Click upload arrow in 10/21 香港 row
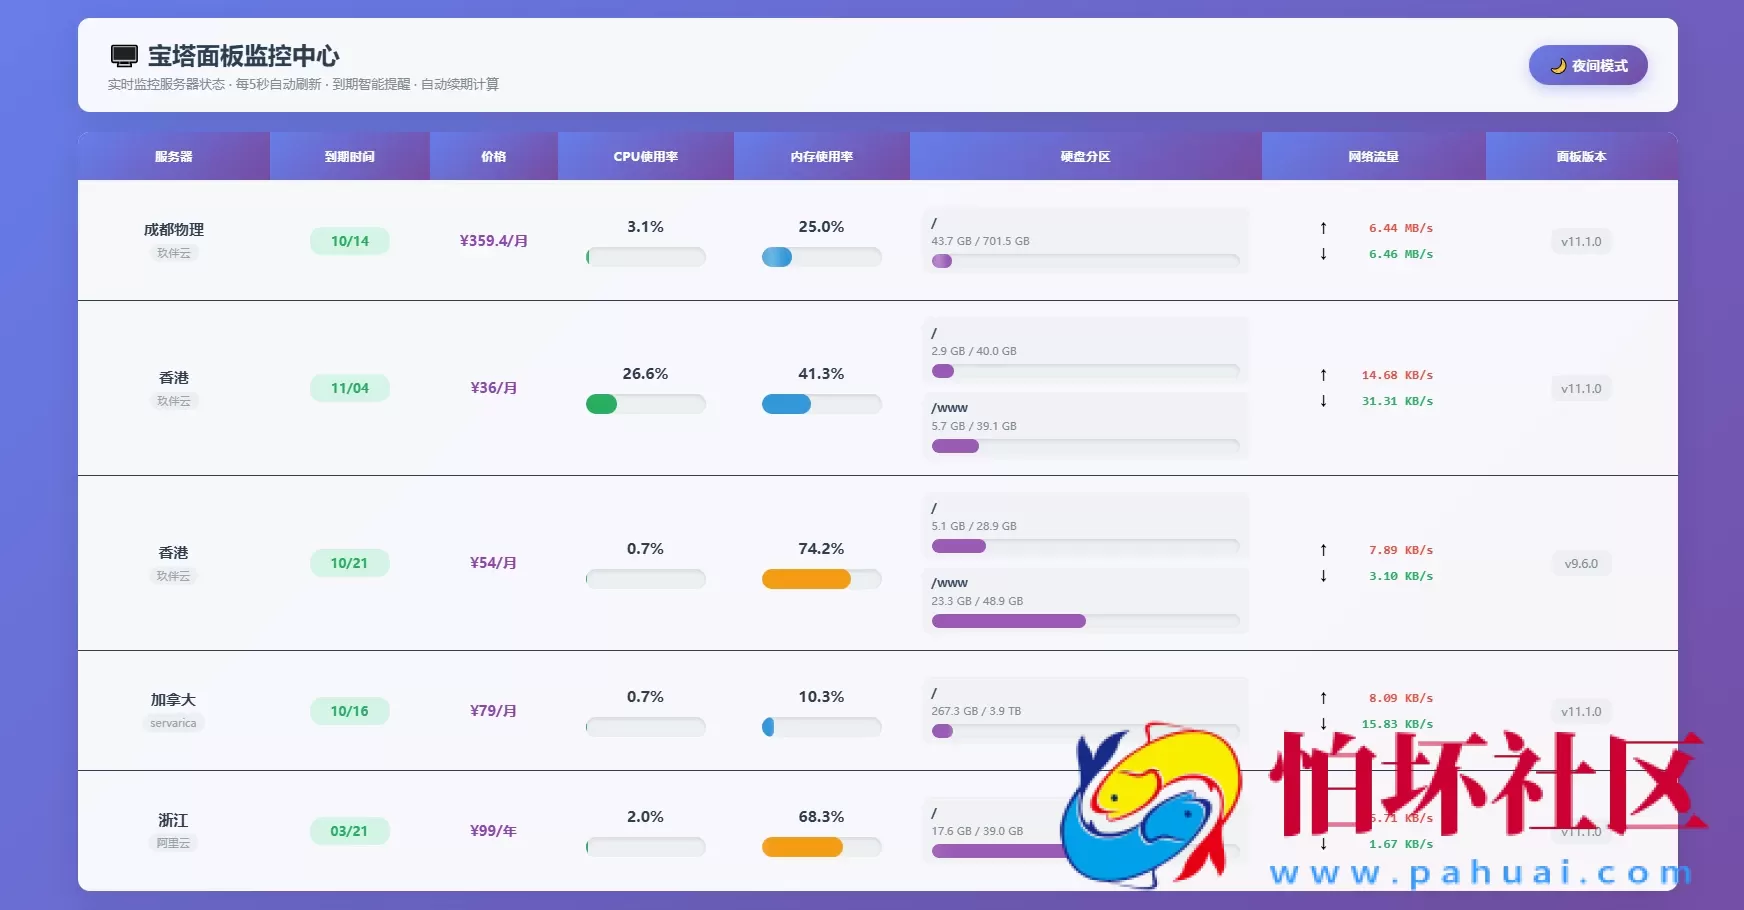This screenshot has height=910, width=1744. (1323, 550)
